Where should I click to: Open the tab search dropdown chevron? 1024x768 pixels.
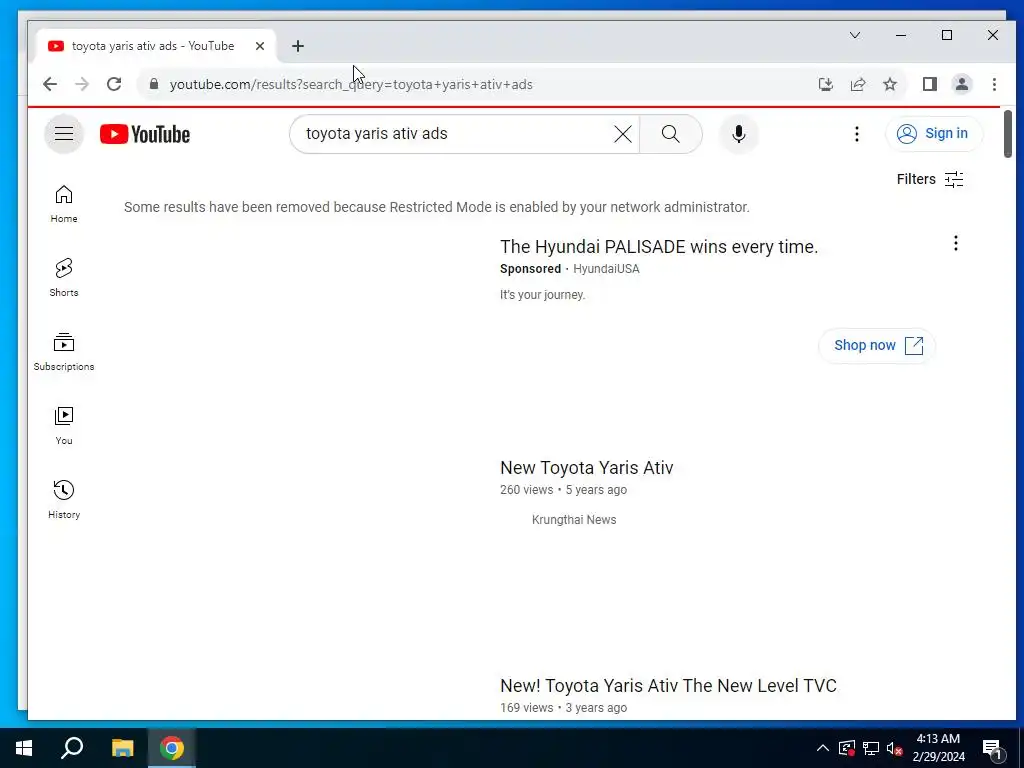[855, 35]
